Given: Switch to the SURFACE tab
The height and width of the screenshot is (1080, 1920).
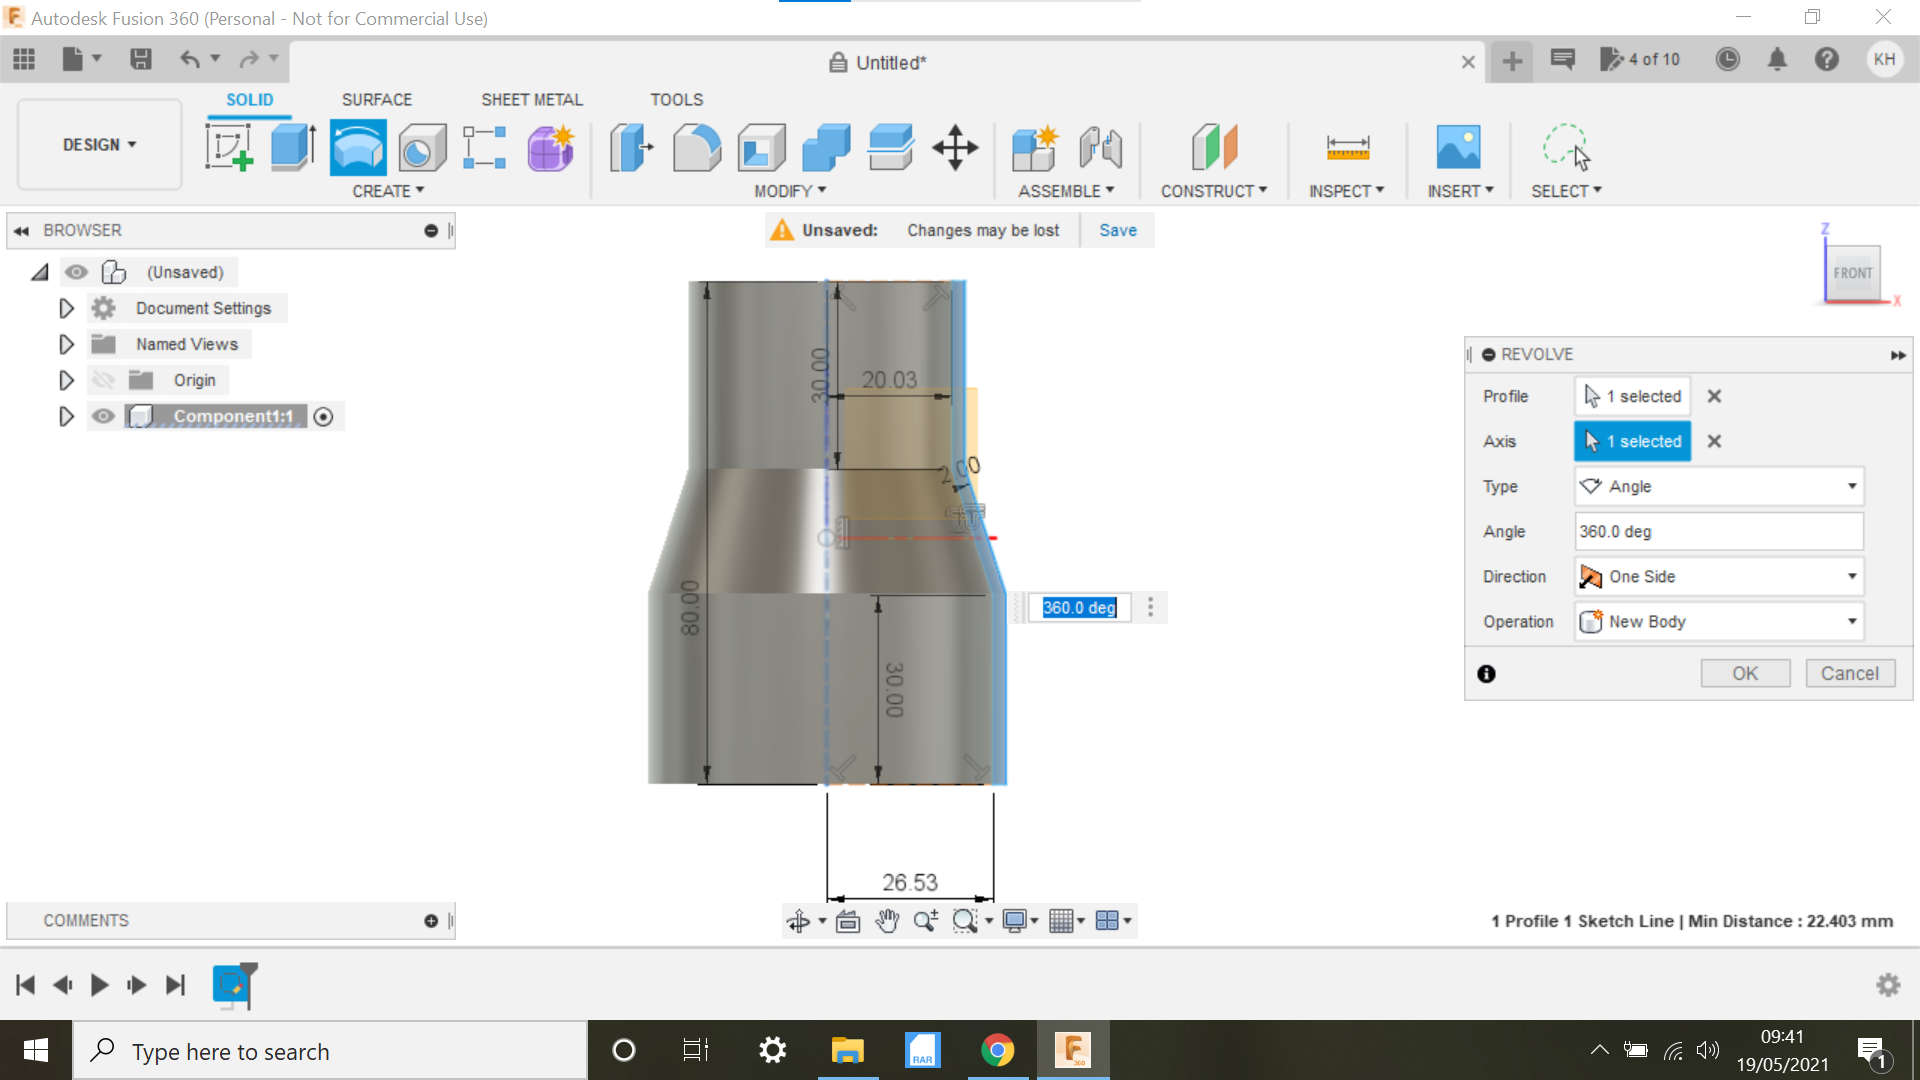Looking at the screenshot, I should pos(377,99).
